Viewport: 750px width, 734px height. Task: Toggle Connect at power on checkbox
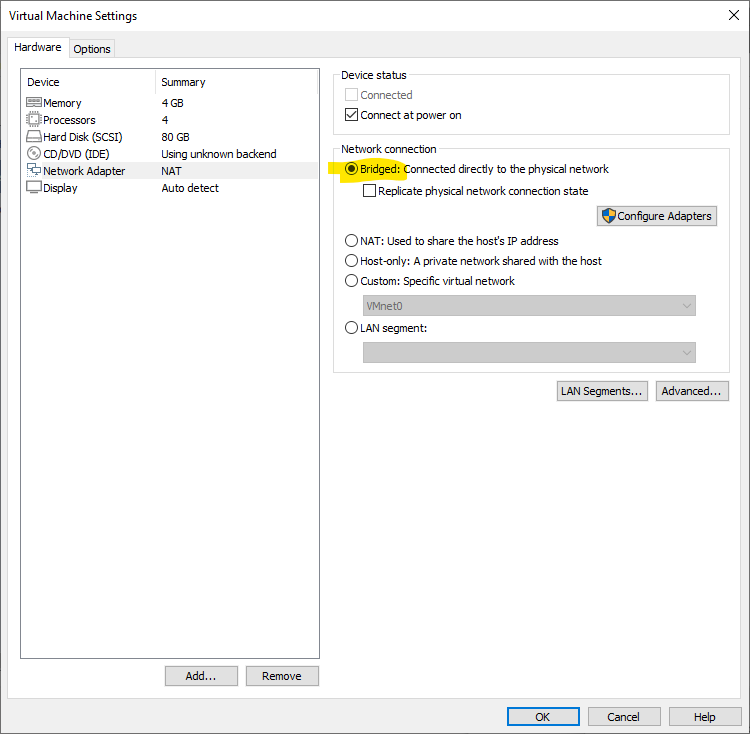(351, 115)
